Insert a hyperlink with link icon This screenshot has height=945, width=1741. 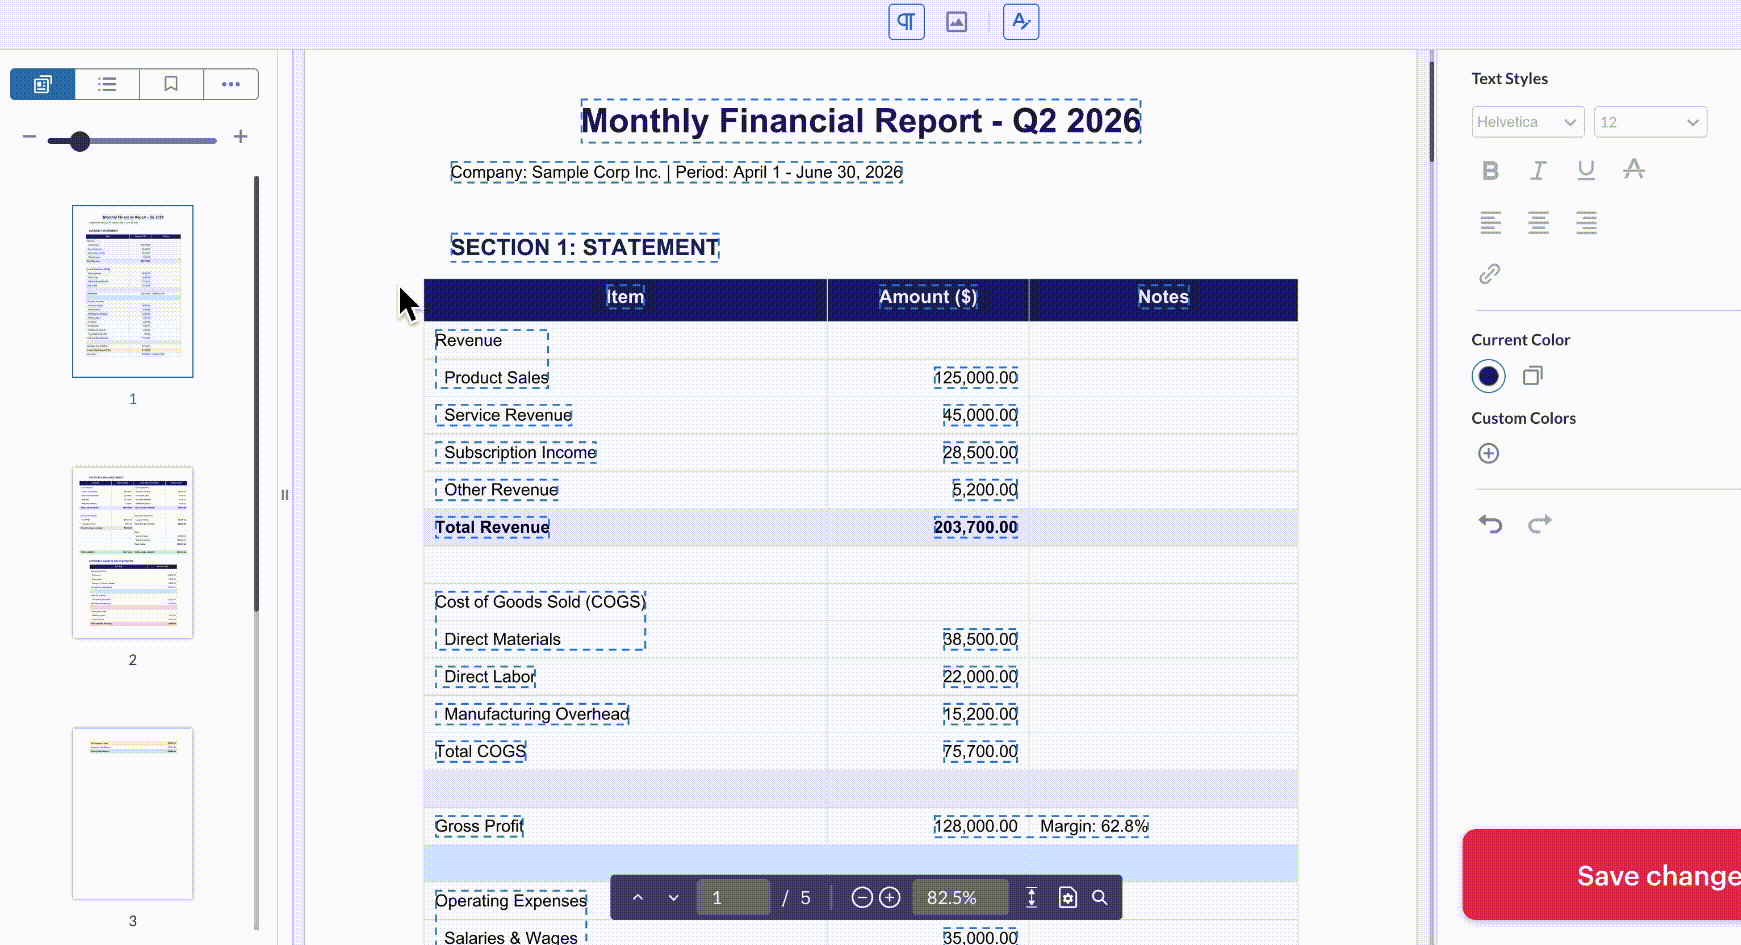coord(1490,274)
